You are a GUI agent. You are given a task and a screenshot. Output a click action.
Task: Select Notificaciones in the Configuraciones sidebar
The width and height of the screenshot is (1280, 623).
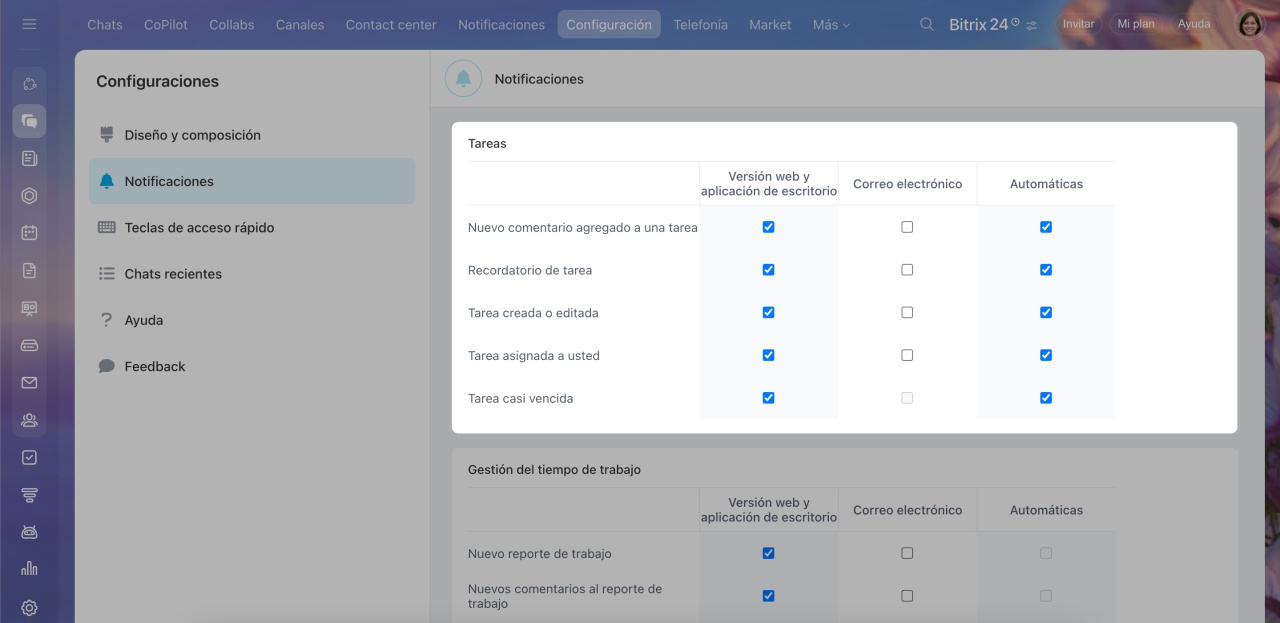tap(252, 181)
